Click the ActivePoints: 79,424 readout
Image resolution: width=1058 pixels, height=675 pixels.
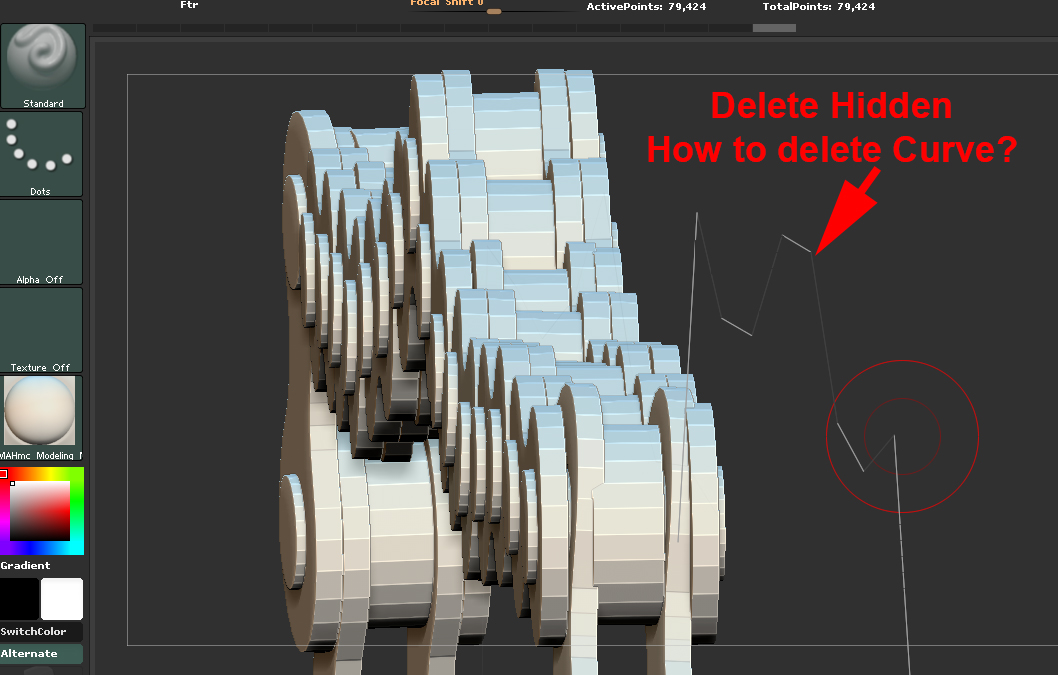point(646,7)
